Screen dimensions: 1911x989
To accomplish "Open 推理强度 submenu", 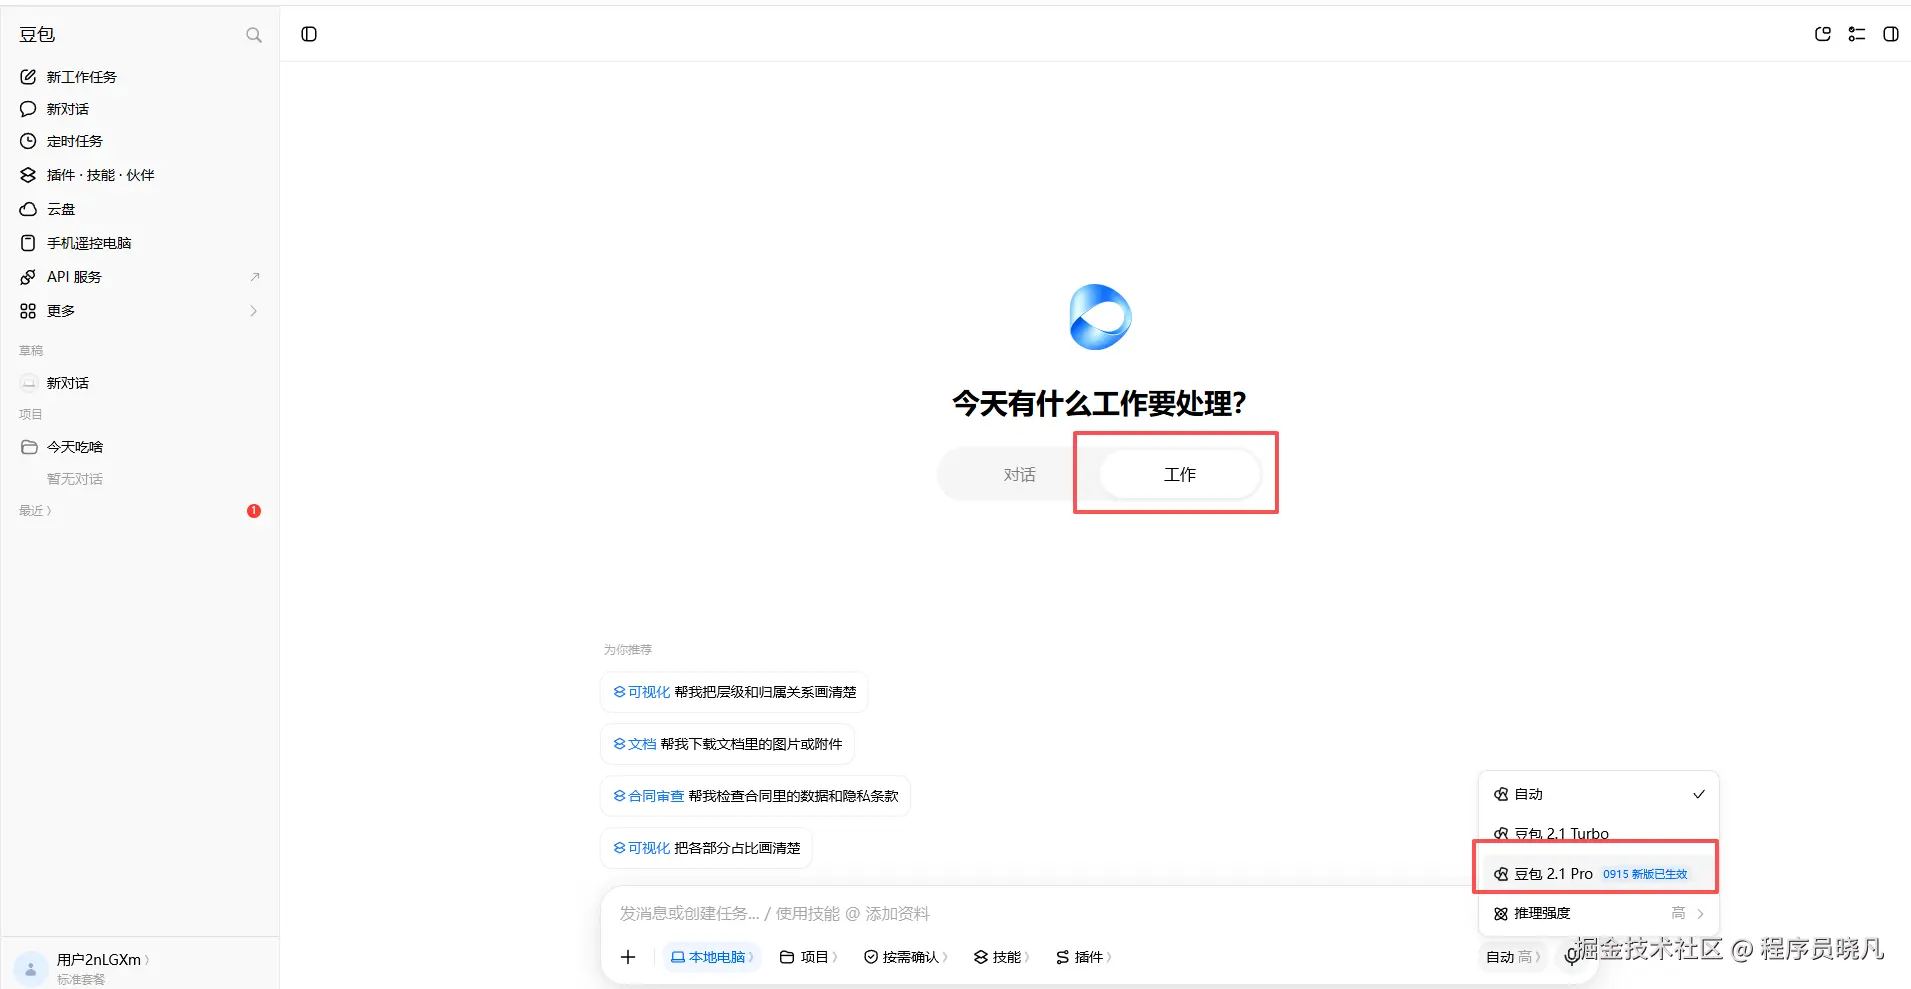I will click(x=1598, y=913).
